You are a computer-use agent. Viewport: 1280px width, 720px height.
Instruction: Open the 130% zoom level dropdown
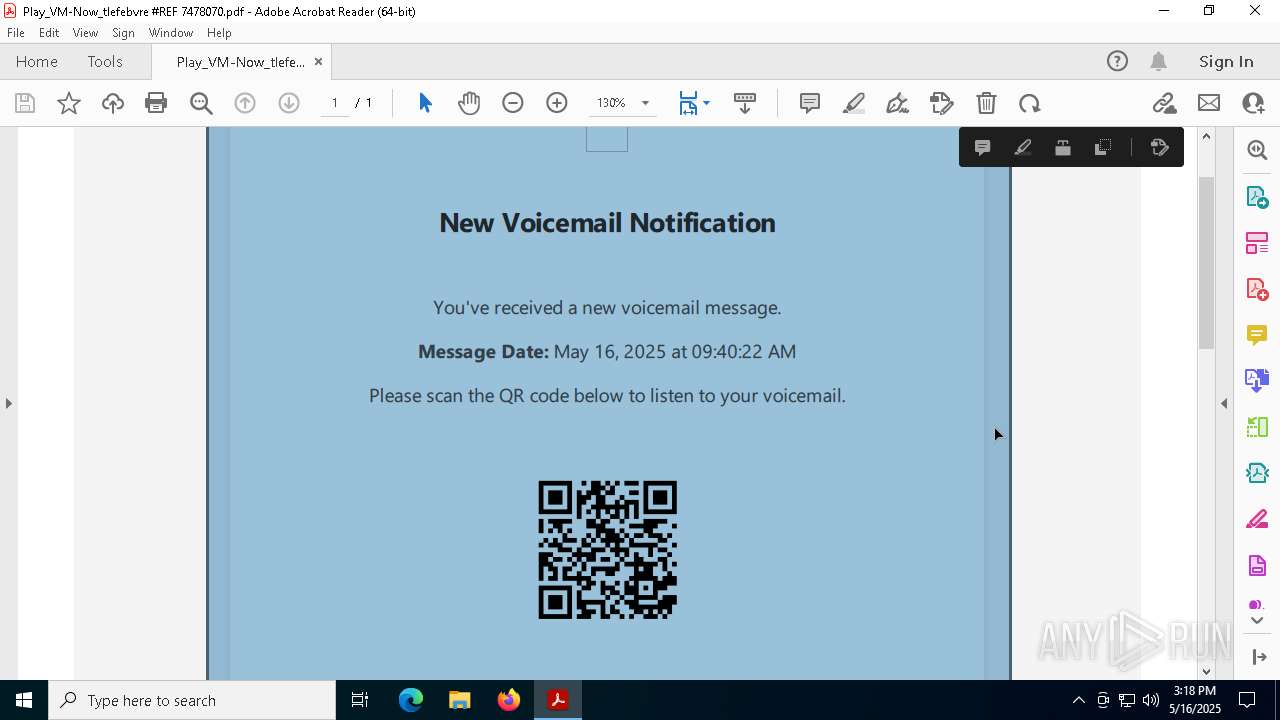click(645, 103)
